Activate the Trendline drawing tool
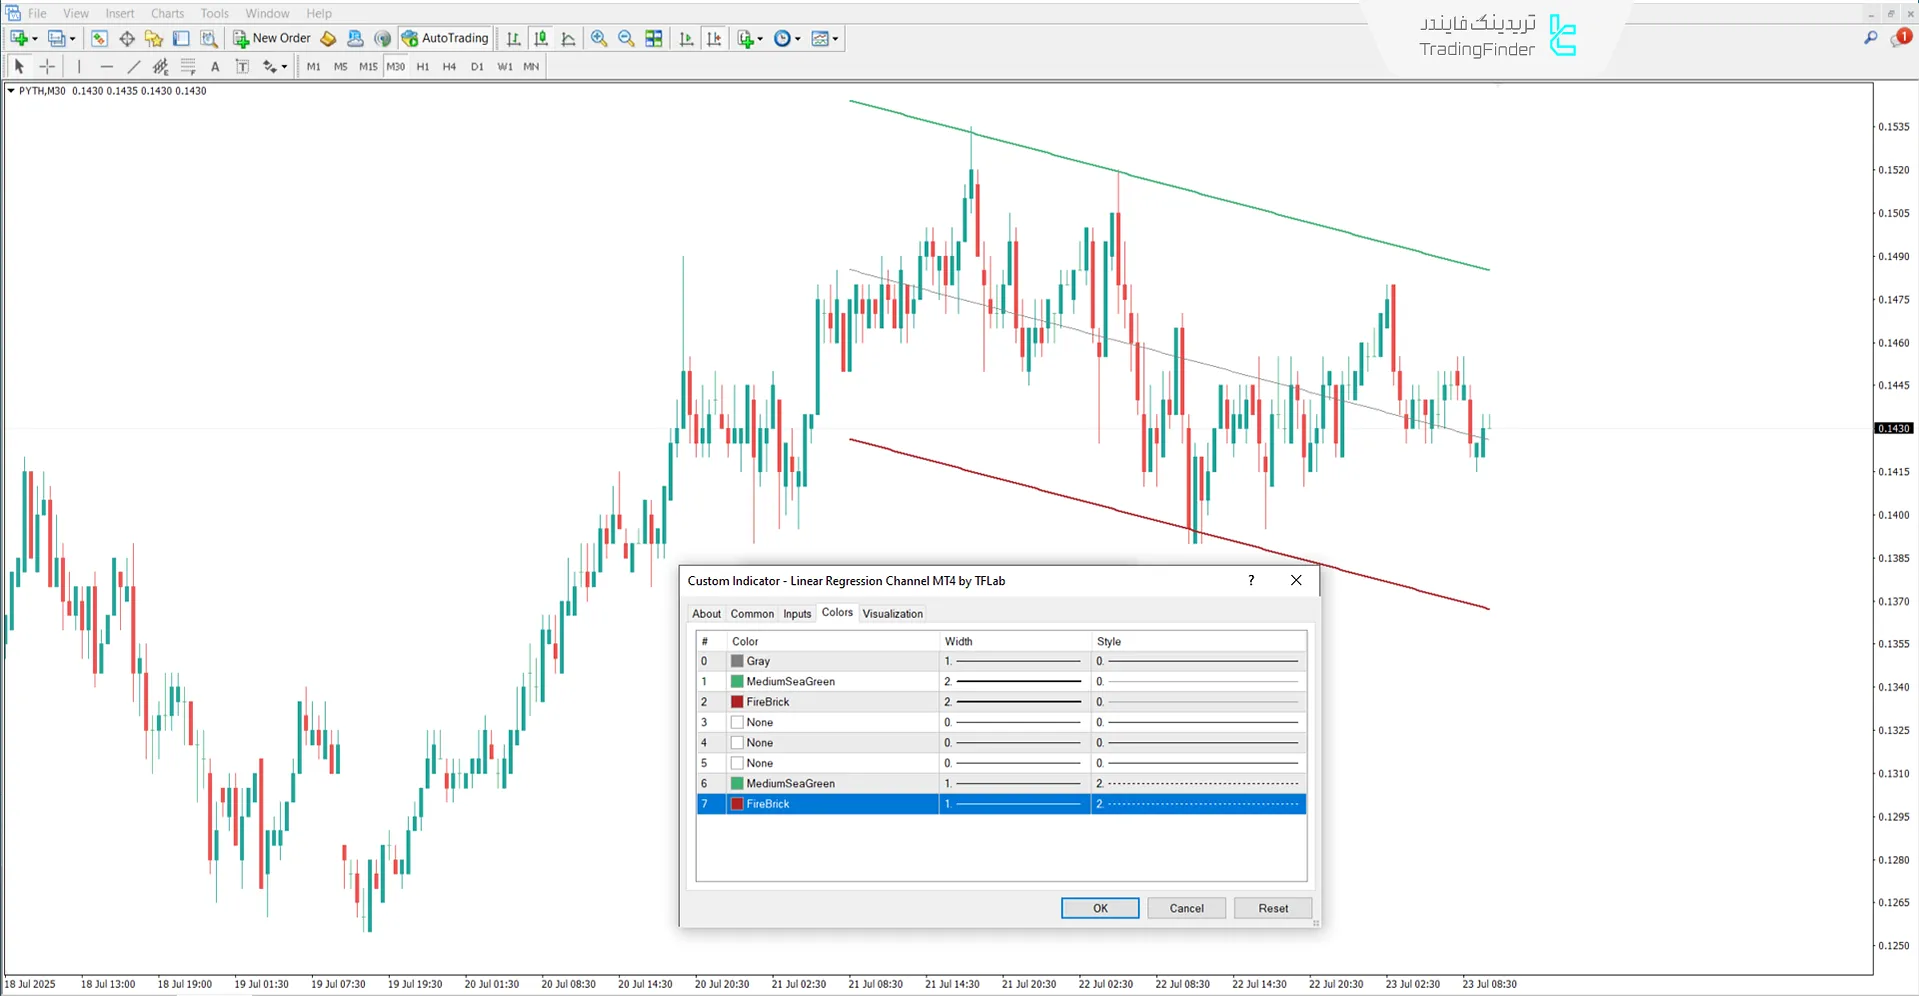Screen dimensions: 1919x996 pos(133,66)
